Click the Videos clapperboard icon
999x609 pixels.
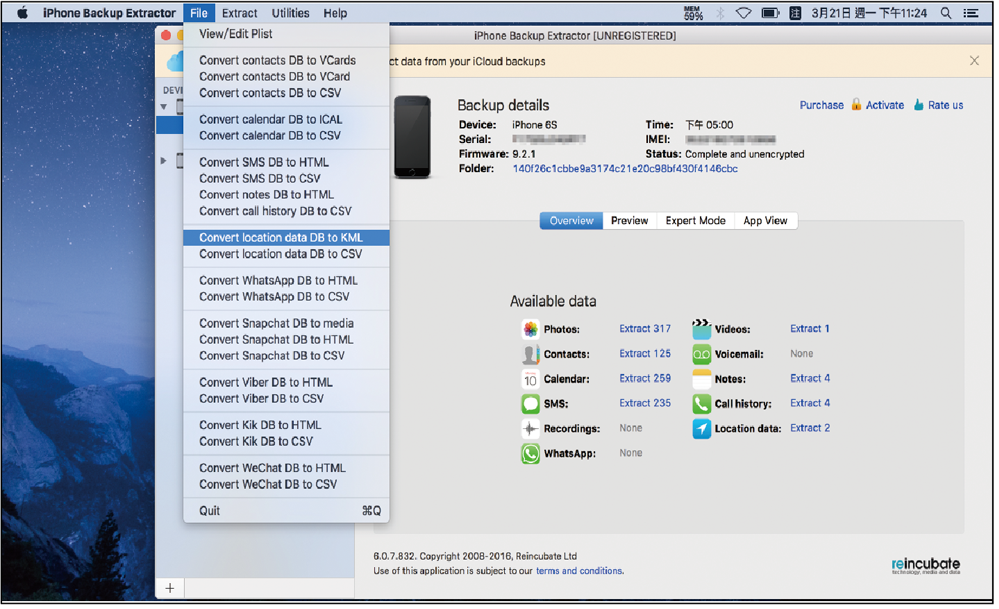coord(701,329)
